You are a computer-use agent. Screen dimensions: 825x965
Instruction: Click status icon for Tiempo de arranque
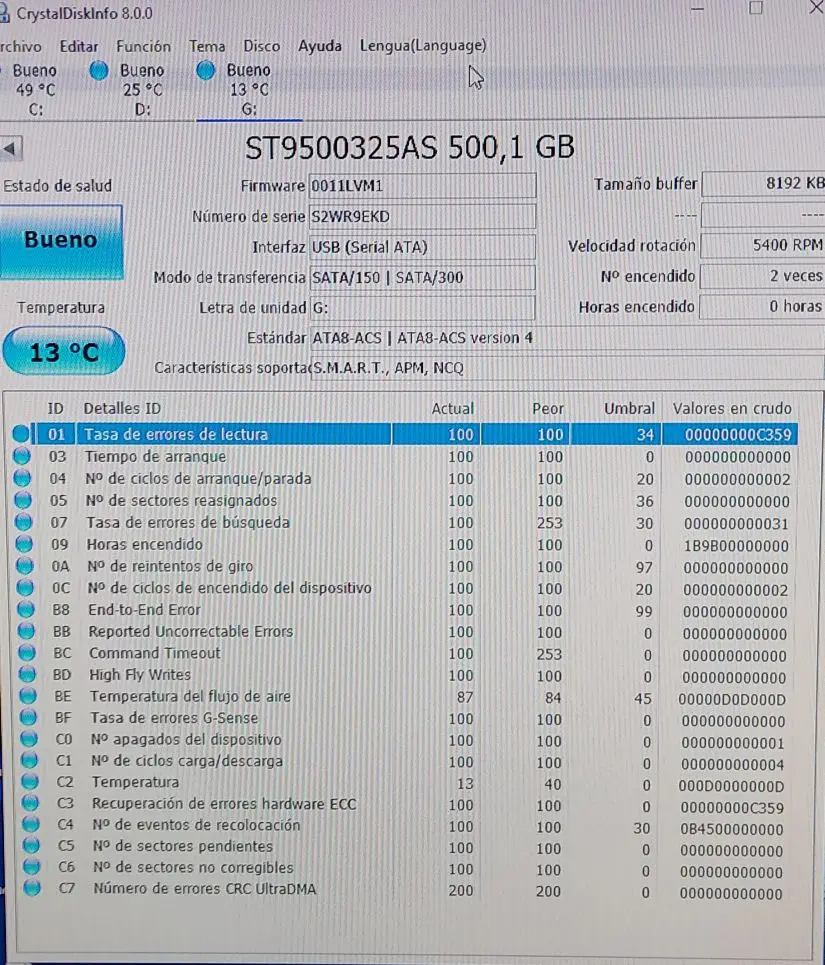[x=22, y=456]
